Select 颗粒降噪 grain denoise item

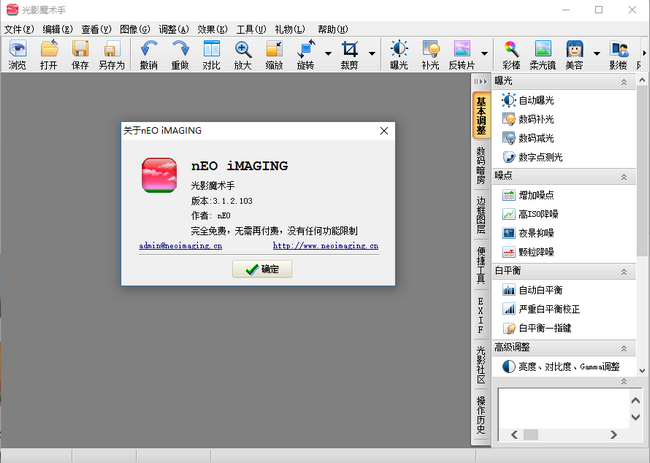(528, 252)
